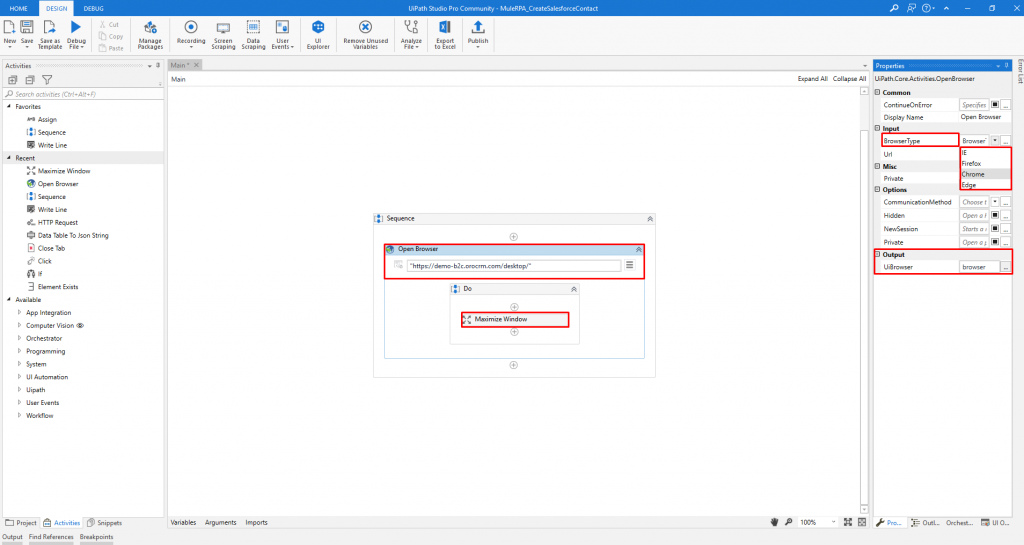The height and width of the screenshot is (545, 1024).
Task: Open the Output panel
Action: tap(12, 537)
